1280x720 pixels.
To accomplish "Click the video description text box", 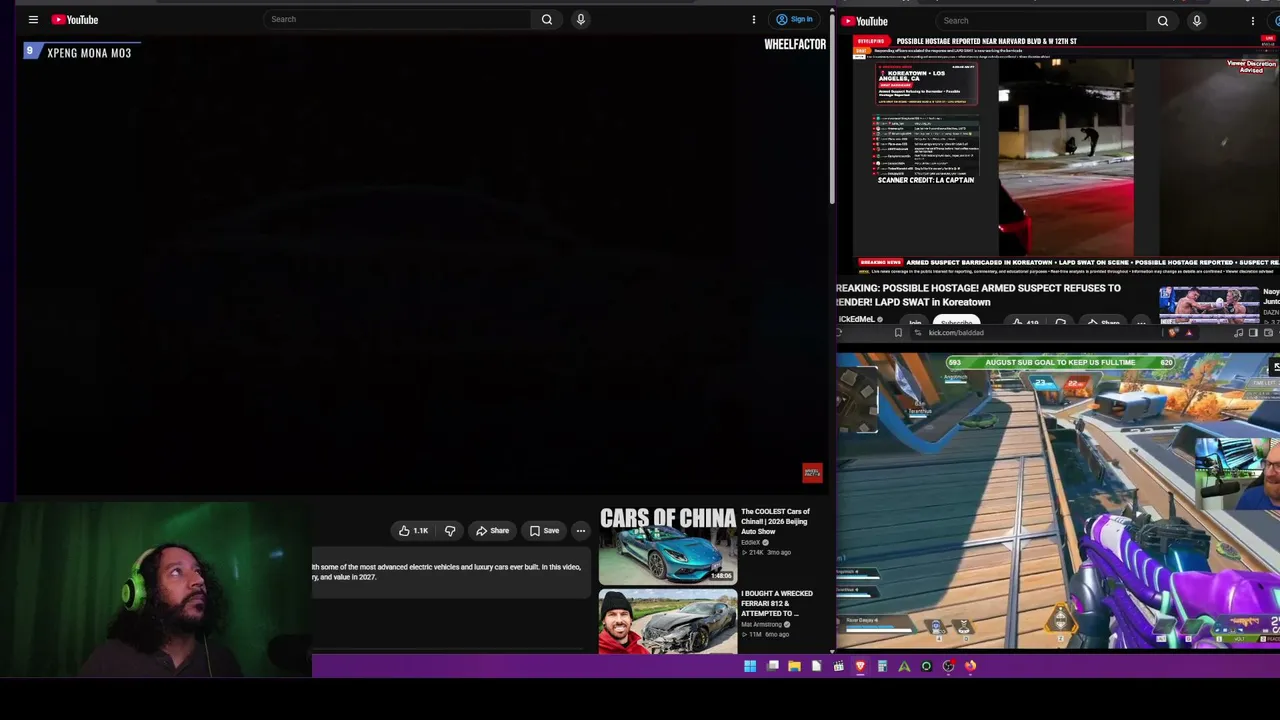I will [x=451, y=573].
